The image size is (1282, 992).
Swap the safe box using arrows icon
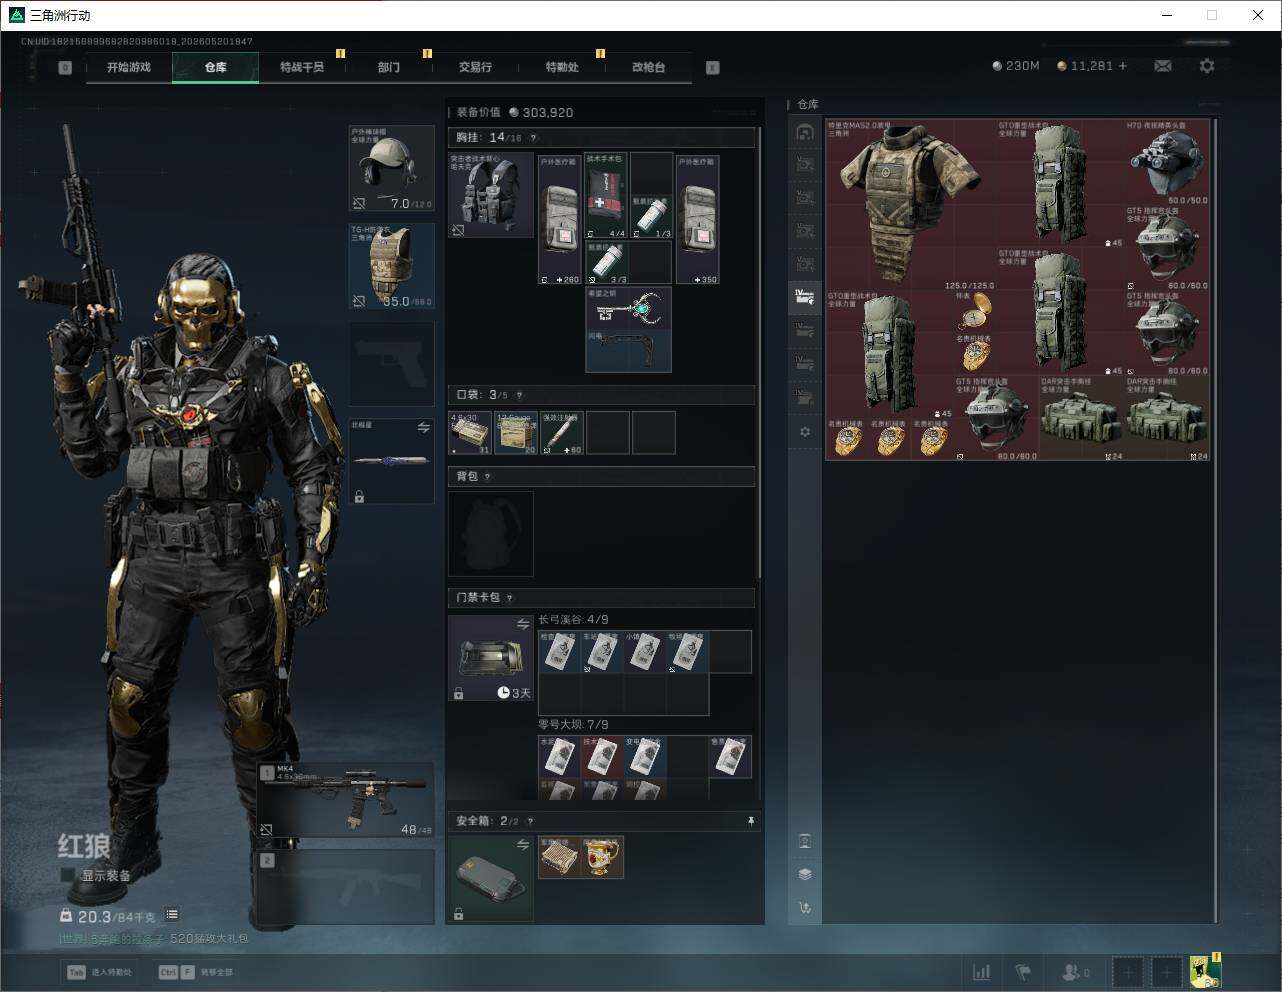click(x=523, y=845)
